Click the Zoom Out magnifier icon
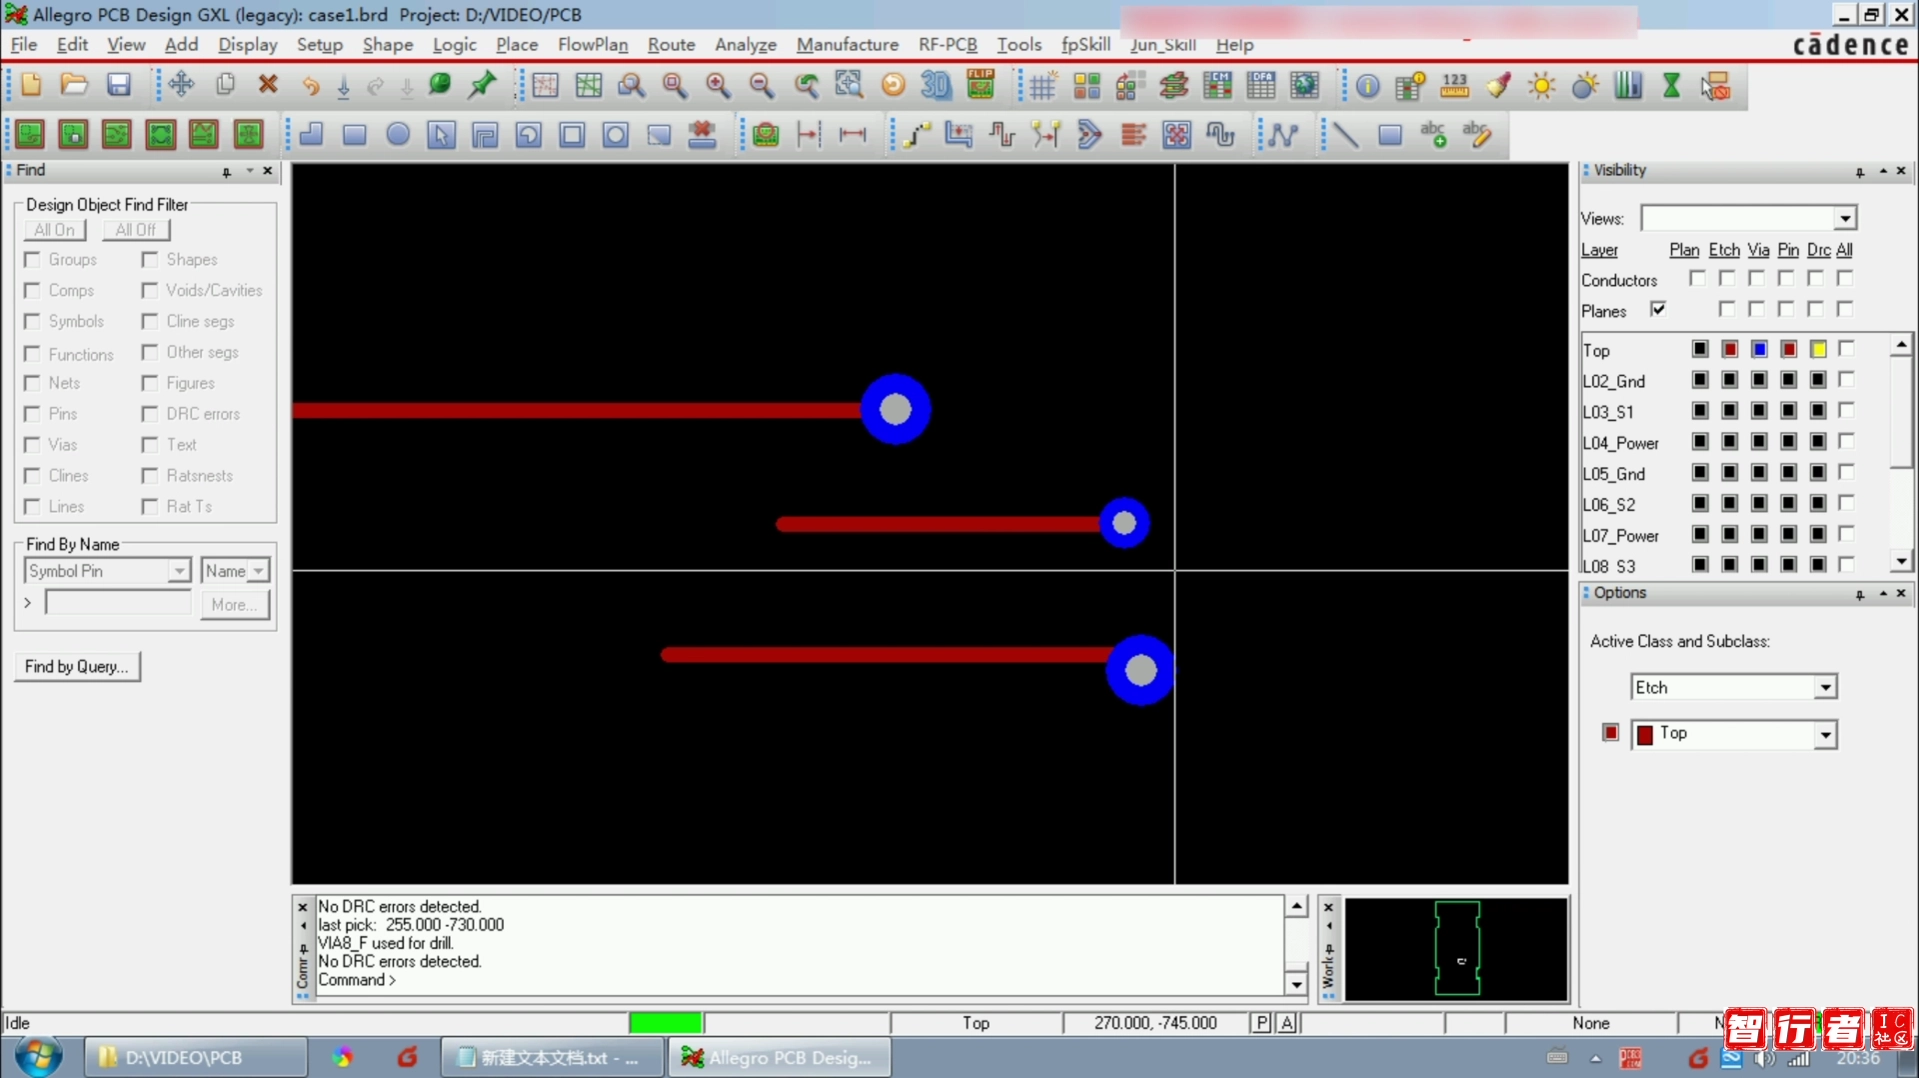 [x=762, y=86]
